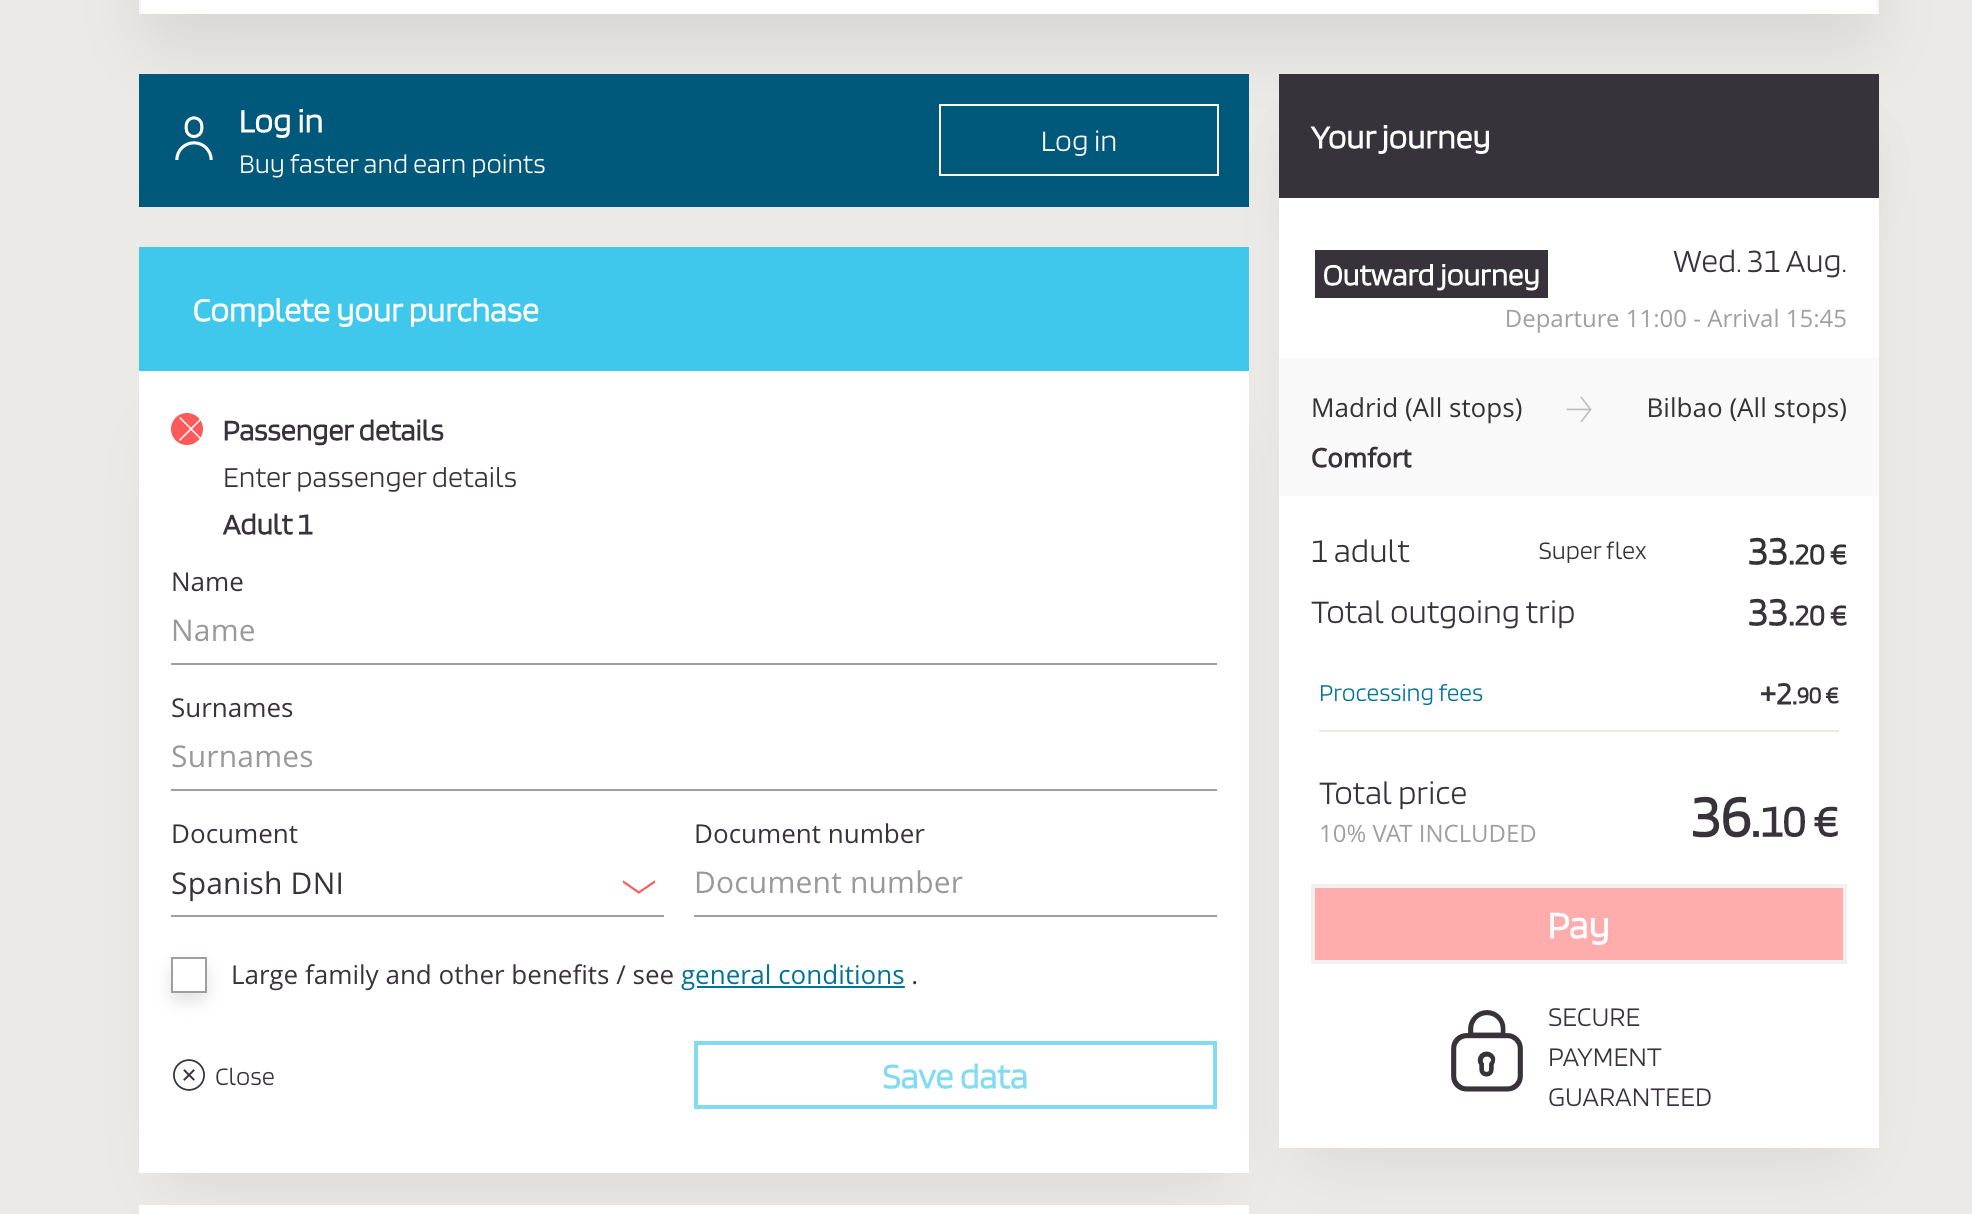1972x1214 pixels.
Task: Click the arrow between Madrid and Bilbao
Action: coord(1579,409)
